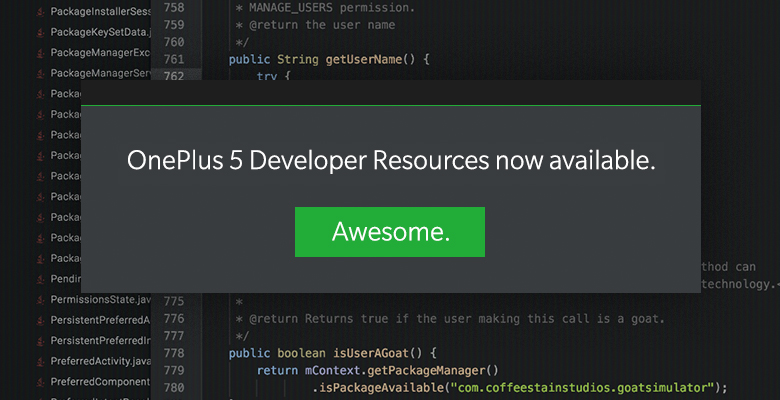Click line number 776 in gutter
Viewport: 780px width, 400px height.
(174, 318)
